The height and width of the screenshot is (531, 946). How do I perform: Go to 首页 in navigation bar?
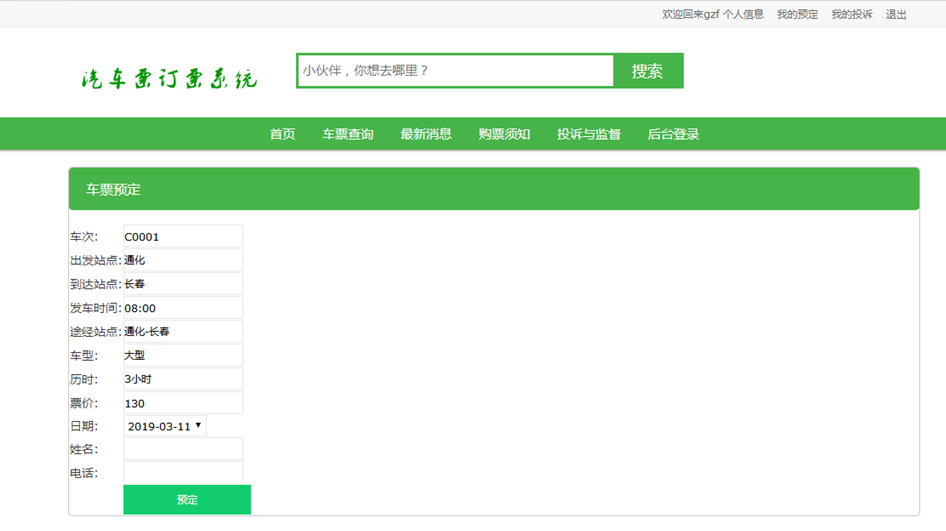[282, 134]
